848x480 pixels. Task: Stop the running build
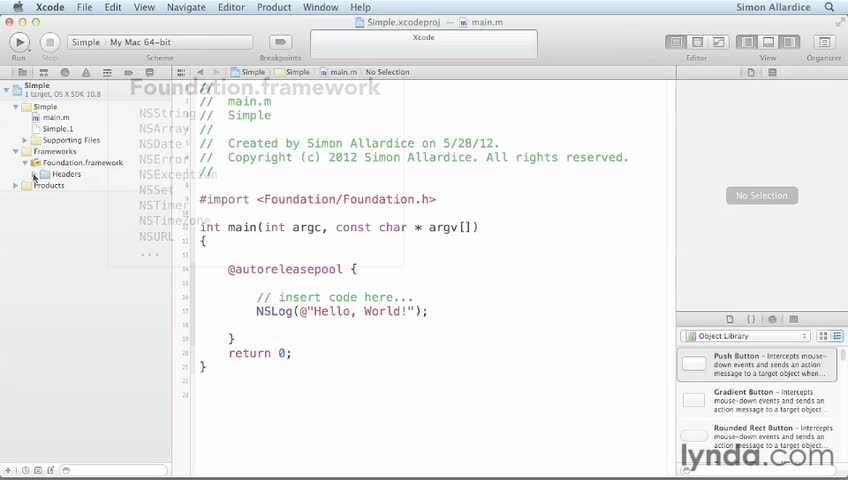pos(50,42)
